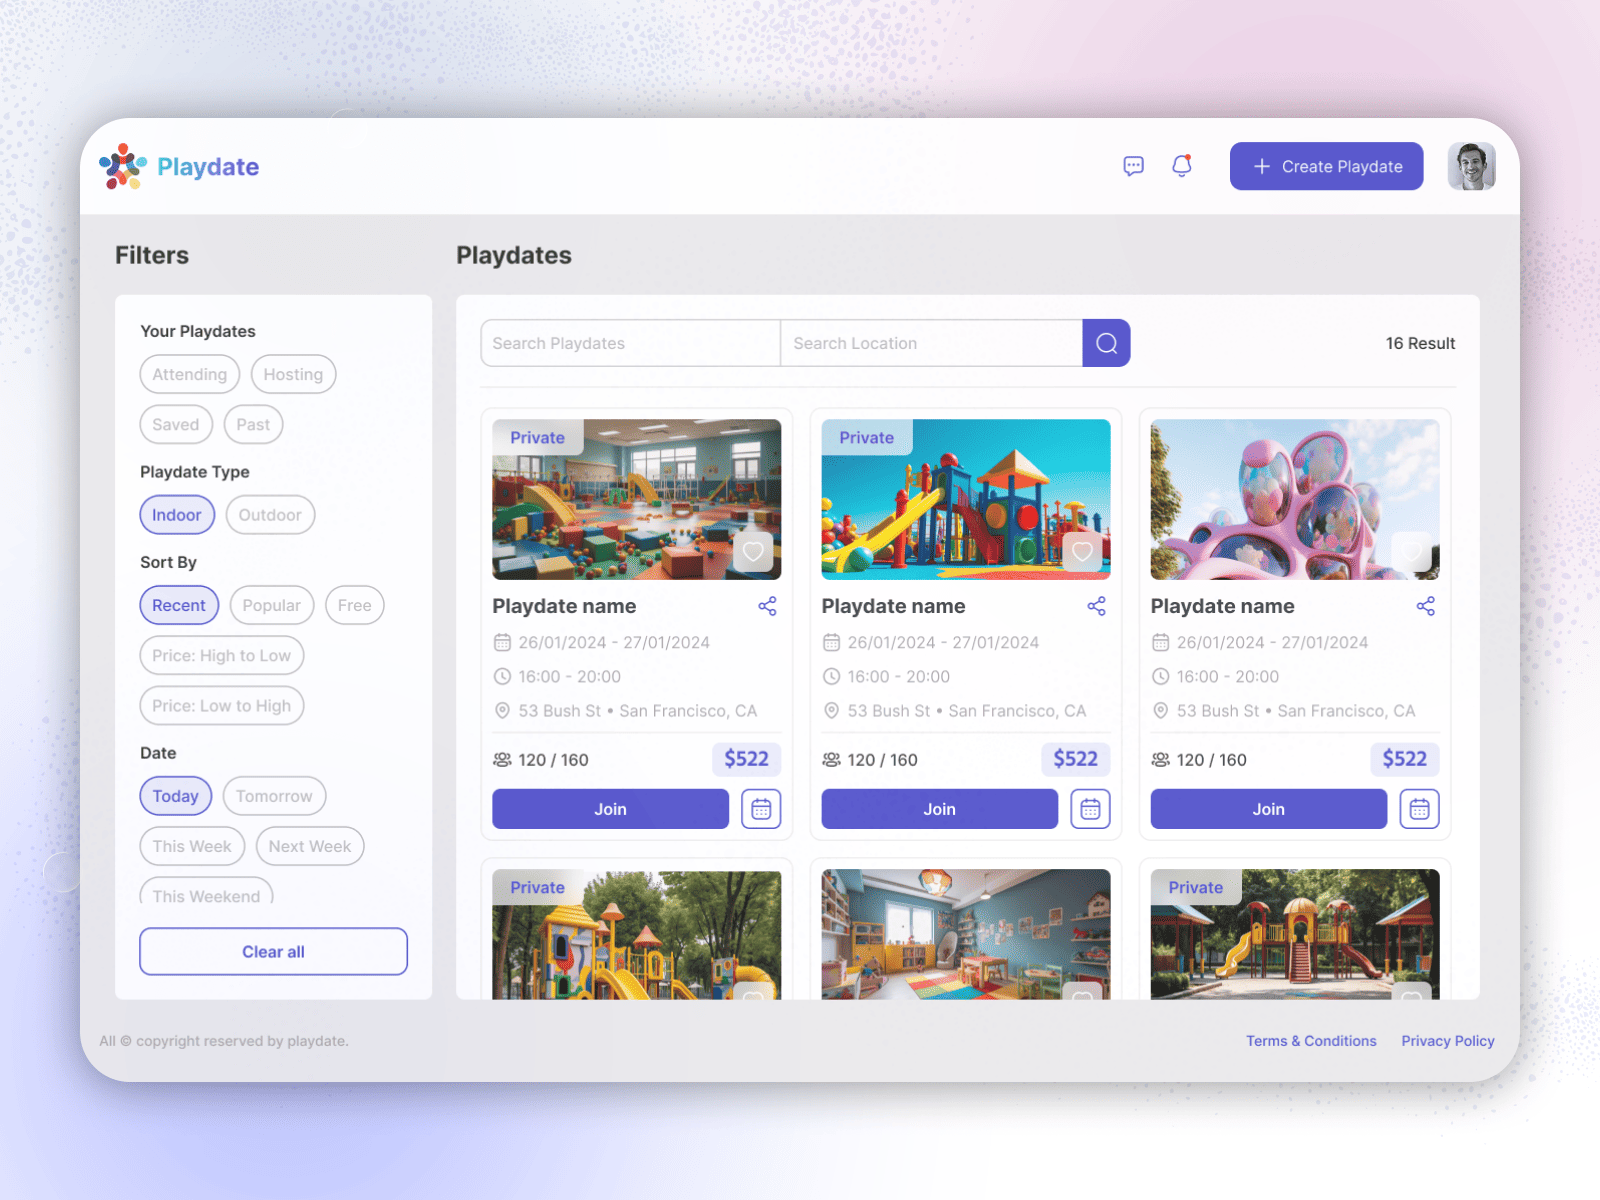
Task: Open the blue-sky playground slide thumbnail
Action: pyautogui.click(x=965, y=499)
